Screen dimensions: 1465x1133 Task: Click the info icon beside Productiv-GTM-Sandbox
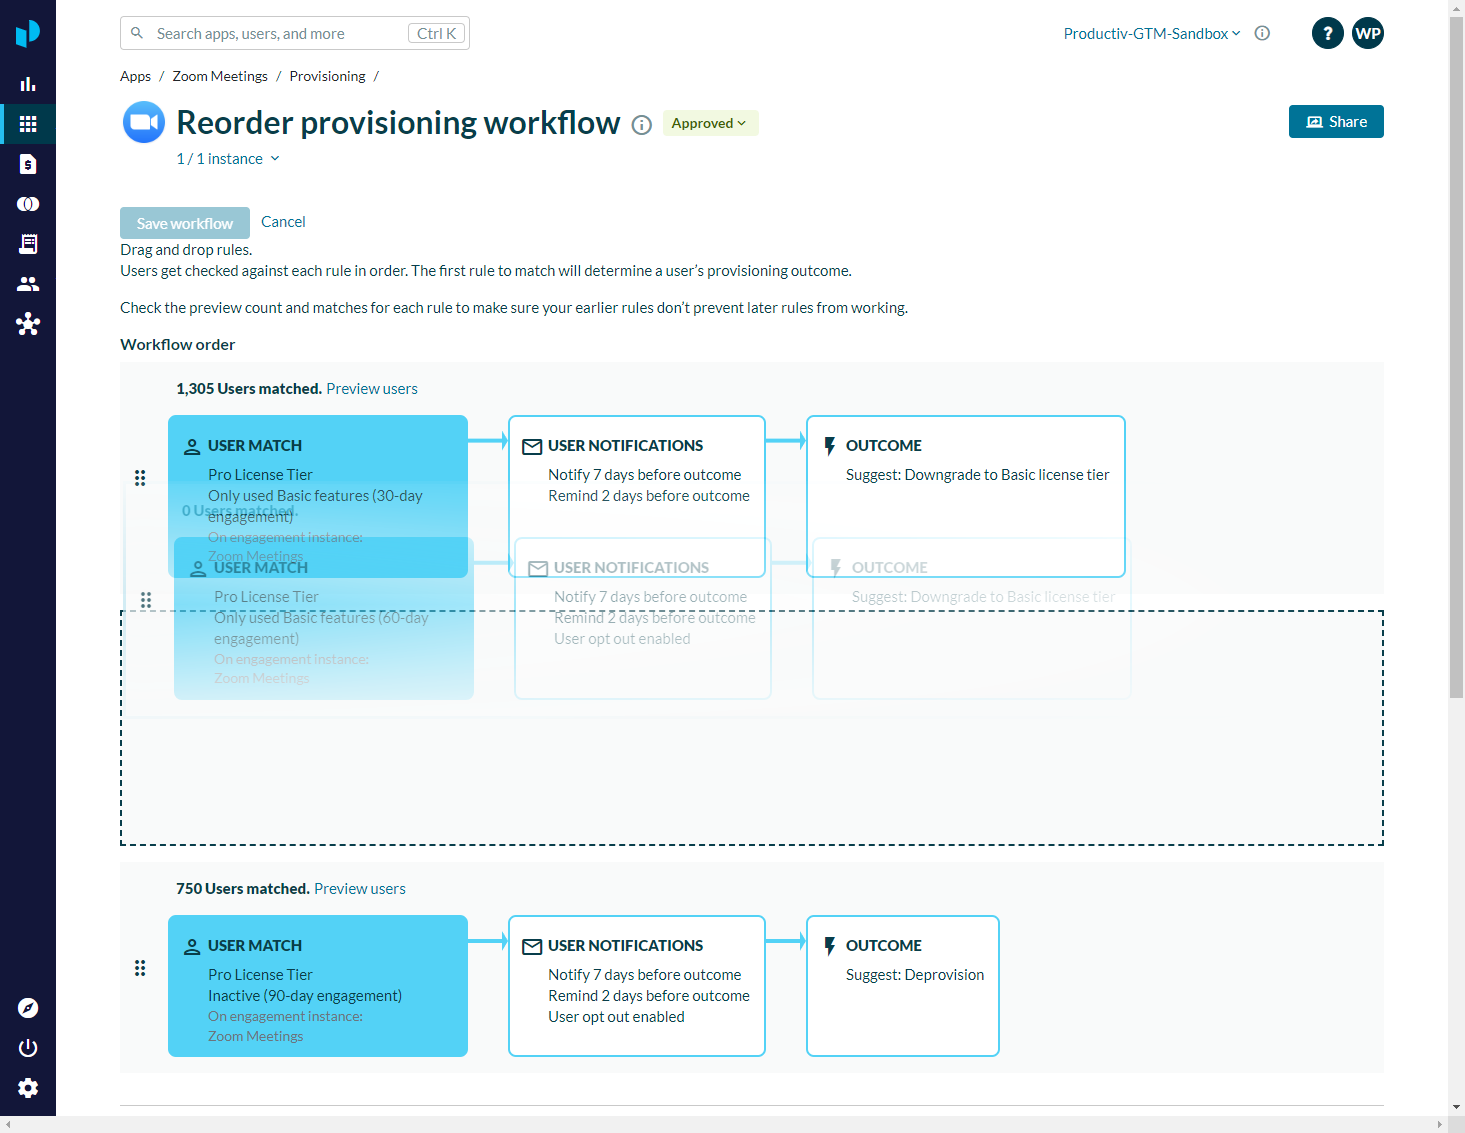(x=1262, y=33)
